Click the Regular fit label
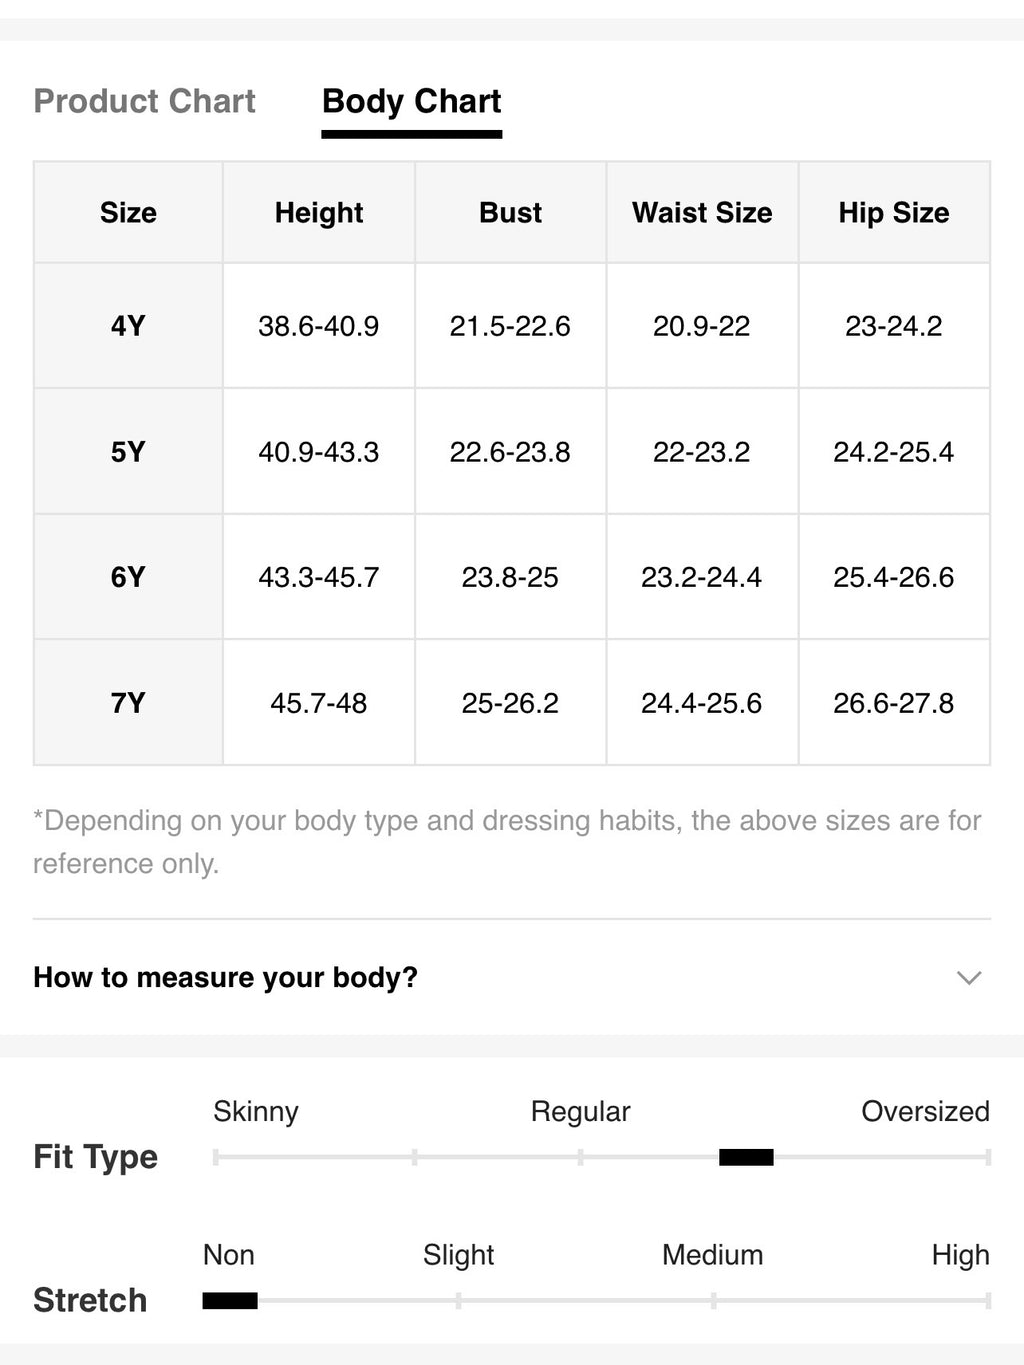Screen dimensions: 1024x1365 click(580, 1111)
